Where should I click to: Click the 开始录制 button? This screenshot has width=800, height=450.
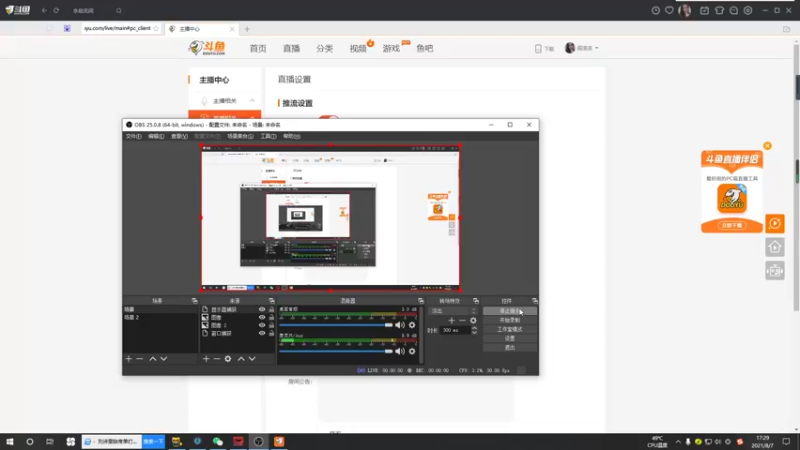point(510,320)
